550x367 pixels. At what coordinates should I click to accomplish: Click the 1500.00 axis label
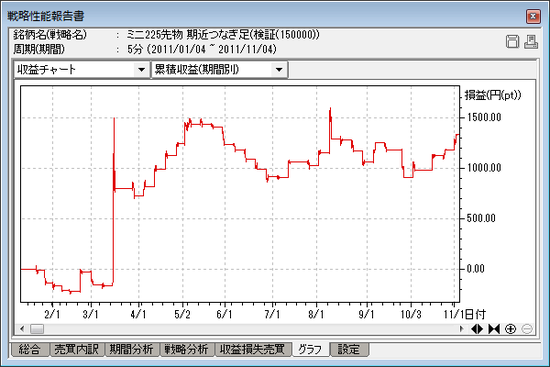[484, 118]
